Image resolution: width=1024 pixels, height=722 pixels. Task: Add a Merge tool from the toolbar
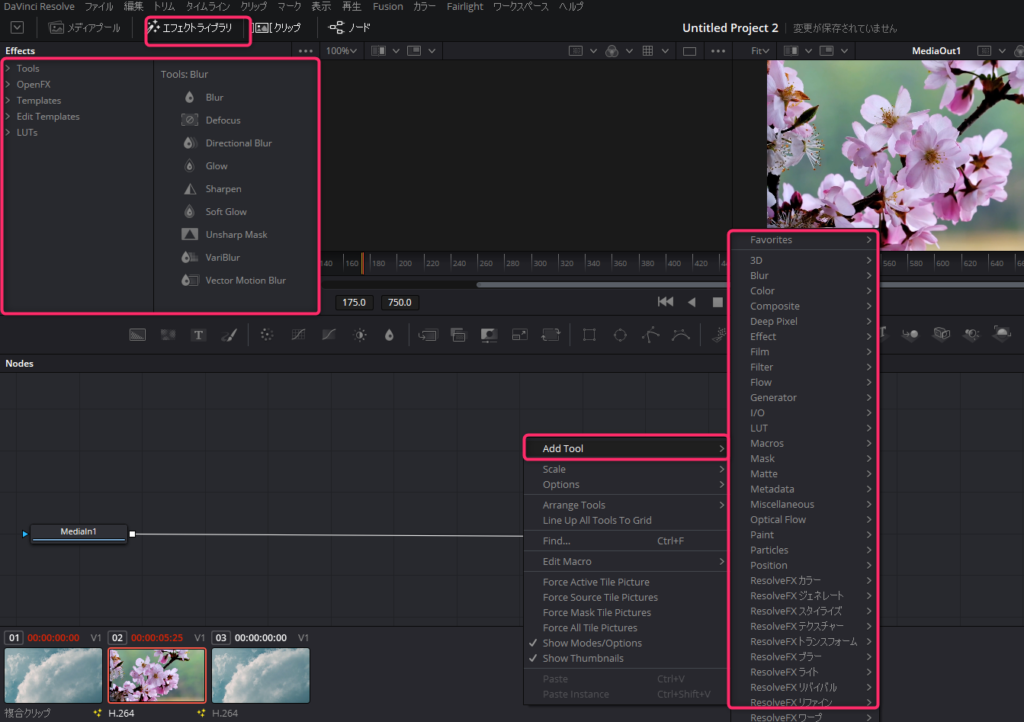(427, 335)
